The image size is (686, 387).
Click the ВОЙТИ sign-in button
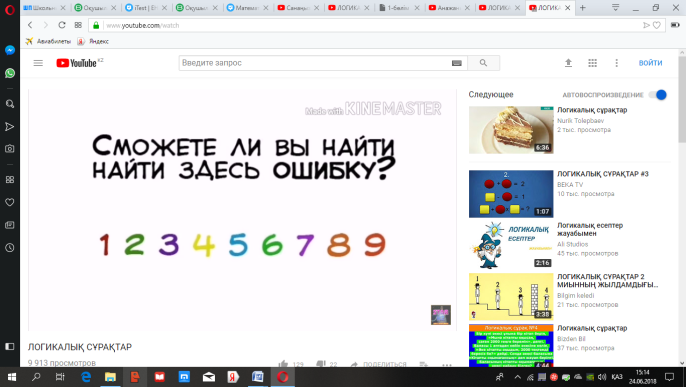pyautogui.click(x=651, y=63)
